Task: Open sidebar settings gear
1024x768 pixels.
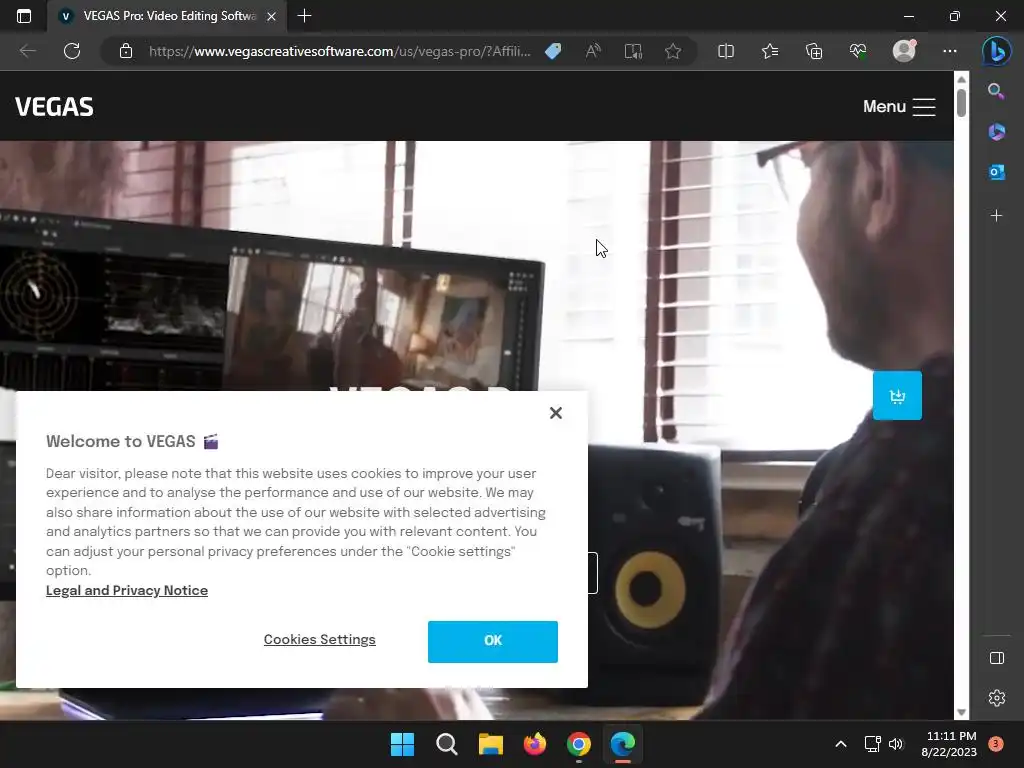Action: (997, 698)
